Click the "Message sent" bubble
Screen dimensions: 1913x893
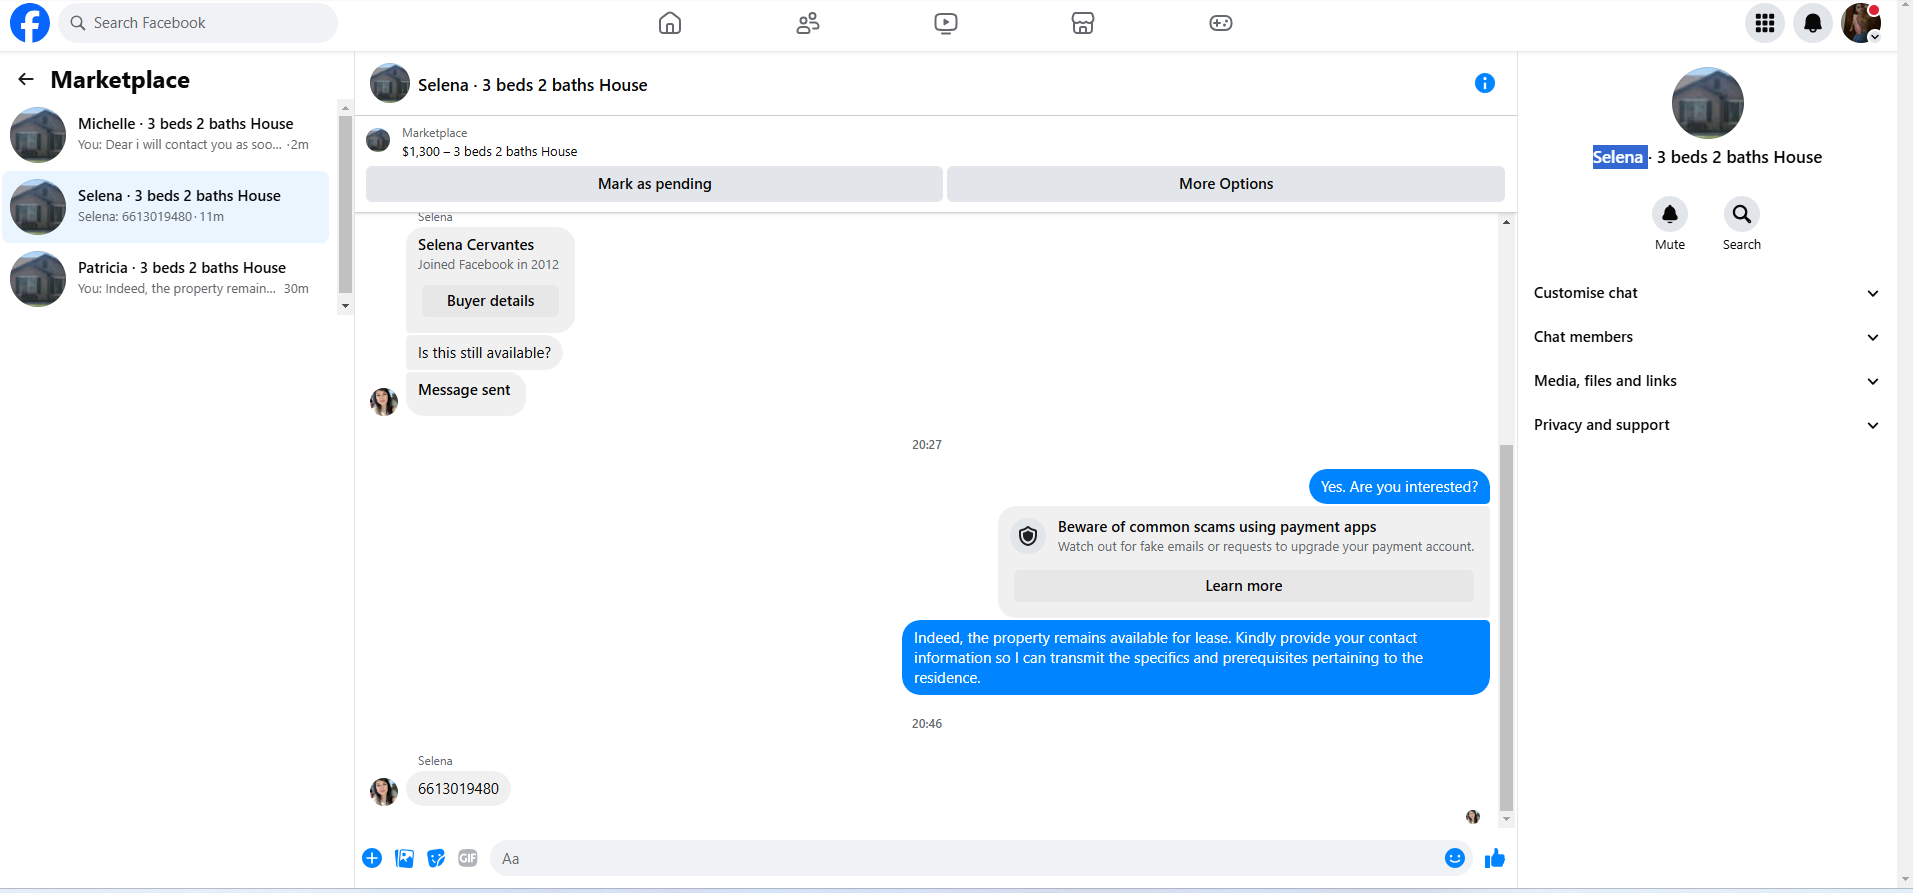click(465, 394)
